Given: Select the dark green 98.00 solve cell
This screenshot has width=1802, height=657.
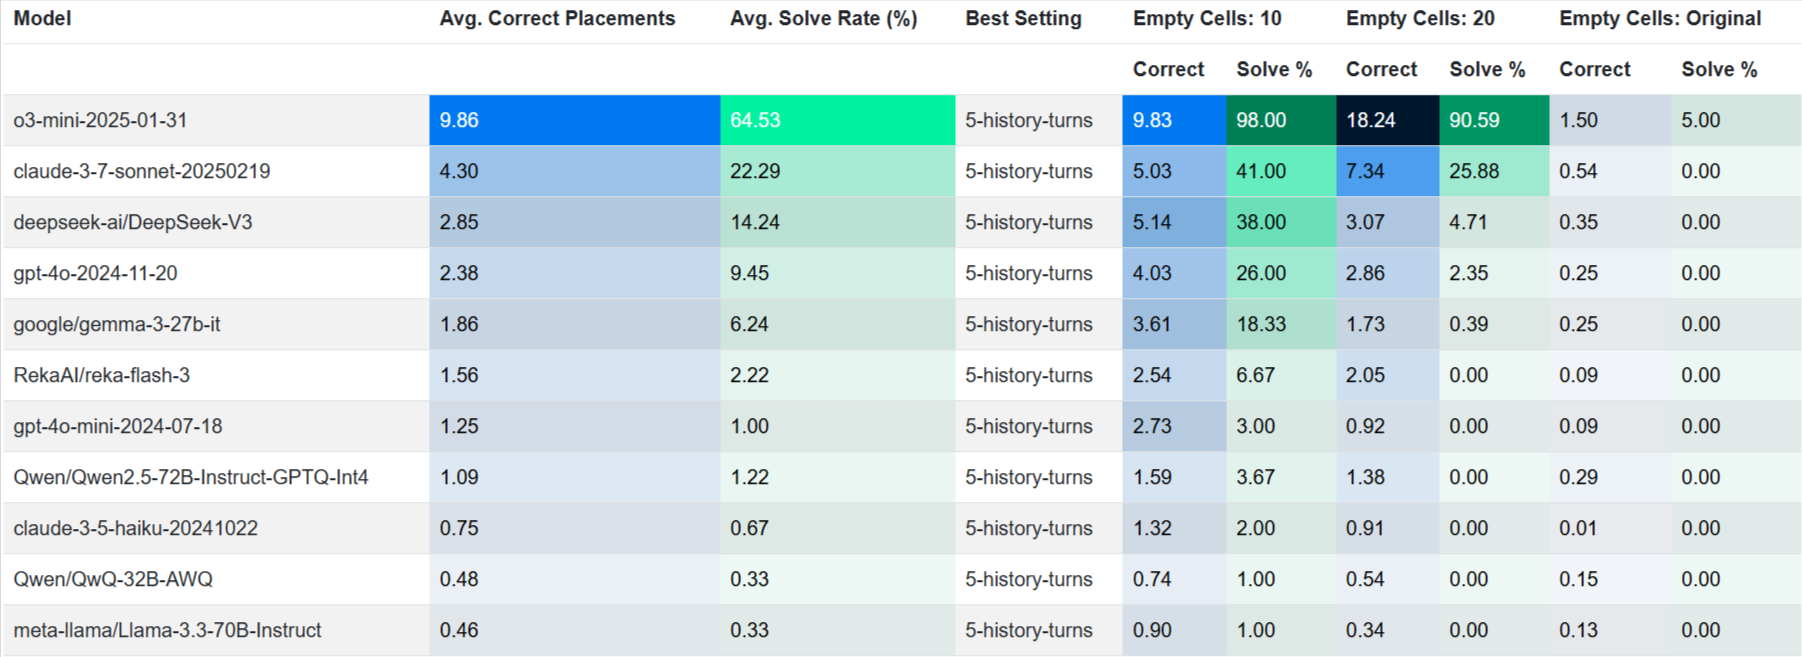Looking at the screenshot, I should click(1280, 120).
